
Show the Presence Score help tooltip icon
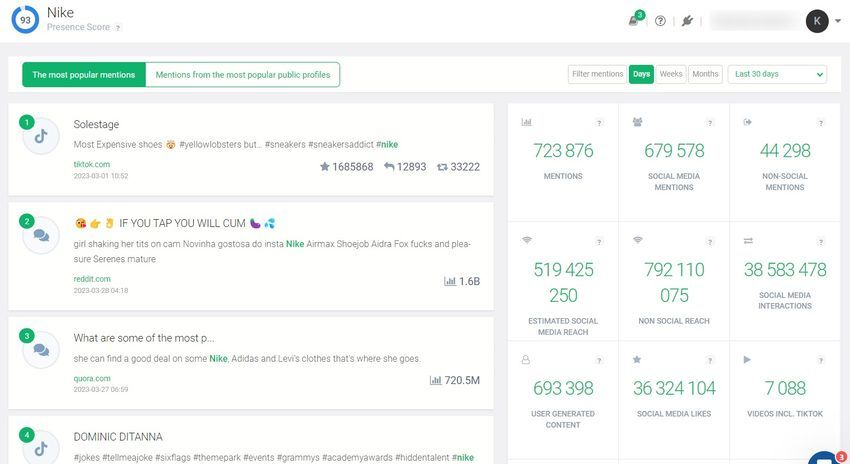[x=118, y=28]
